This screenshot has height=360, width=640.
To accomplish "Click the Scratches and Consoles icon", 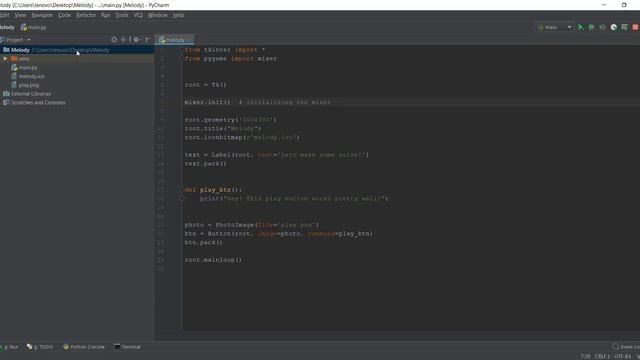I will (6, 102).
